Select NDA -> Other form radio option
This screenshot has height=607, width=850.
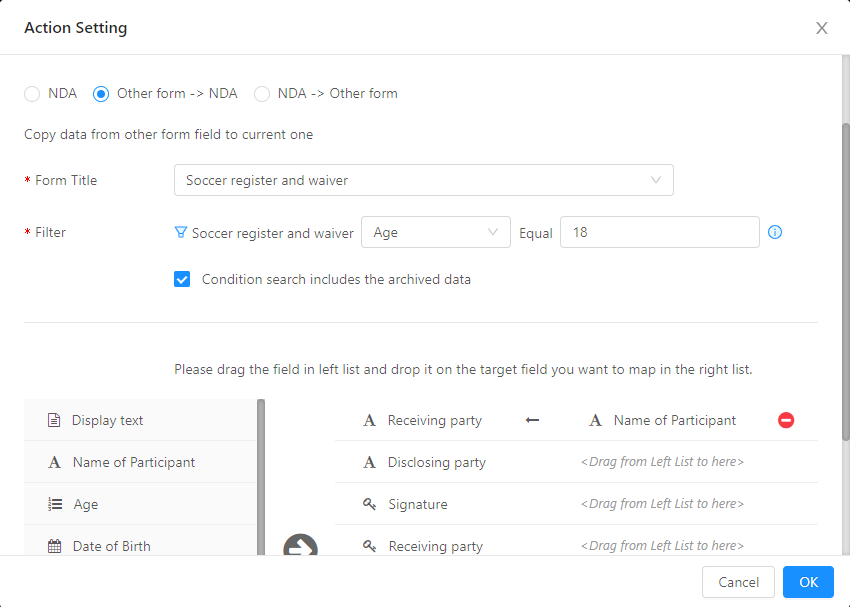pos(262,94)
